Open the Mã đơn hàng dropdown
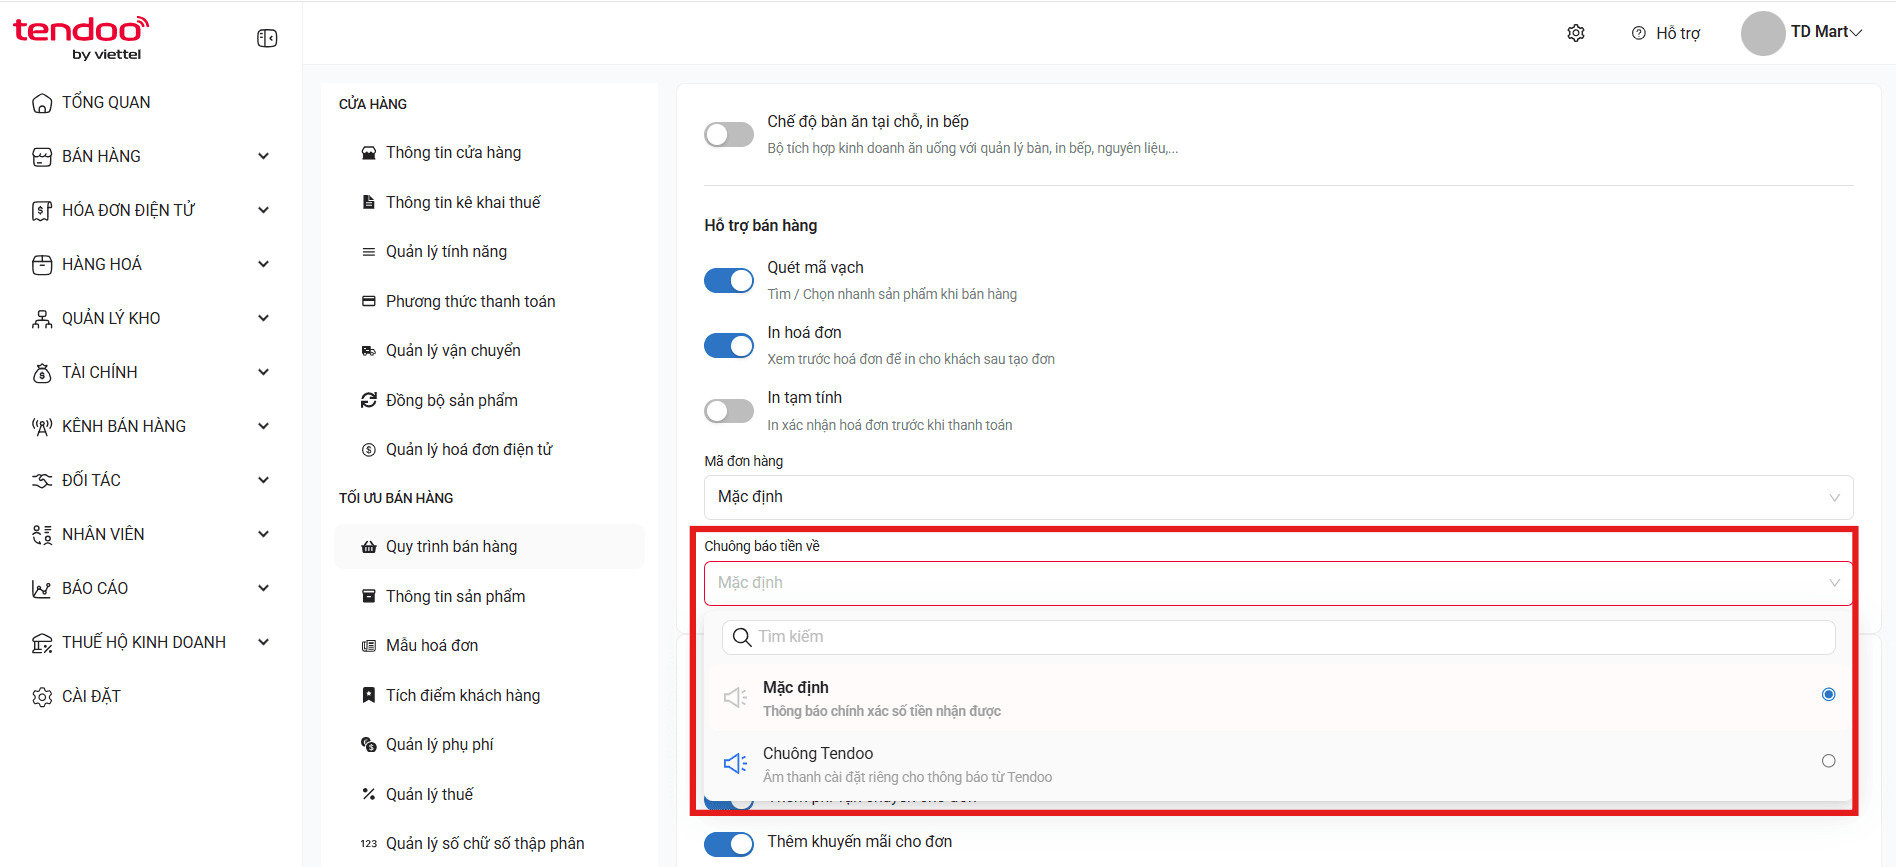The width and height of the screenshot is (1896, 867). tap(1278, 497)
